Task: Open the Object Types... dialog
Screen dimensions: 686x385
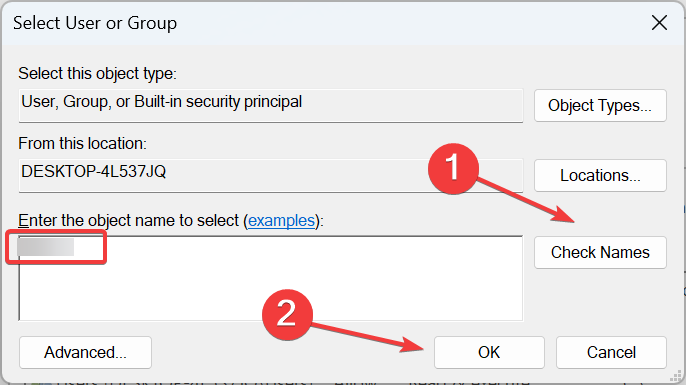Action: click(600, 105)
